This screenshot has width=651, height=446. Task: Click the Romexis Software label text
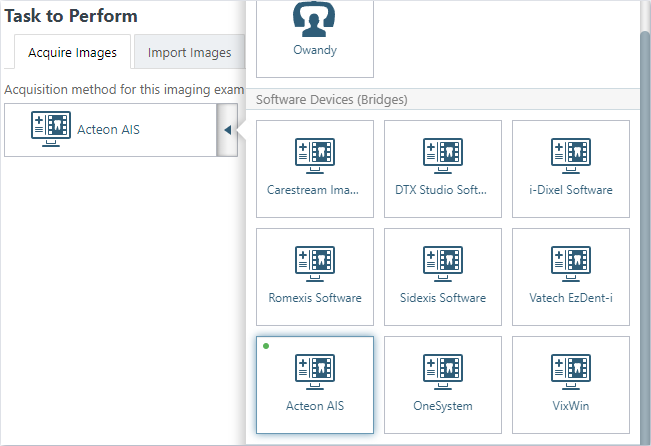pos(315,298)
